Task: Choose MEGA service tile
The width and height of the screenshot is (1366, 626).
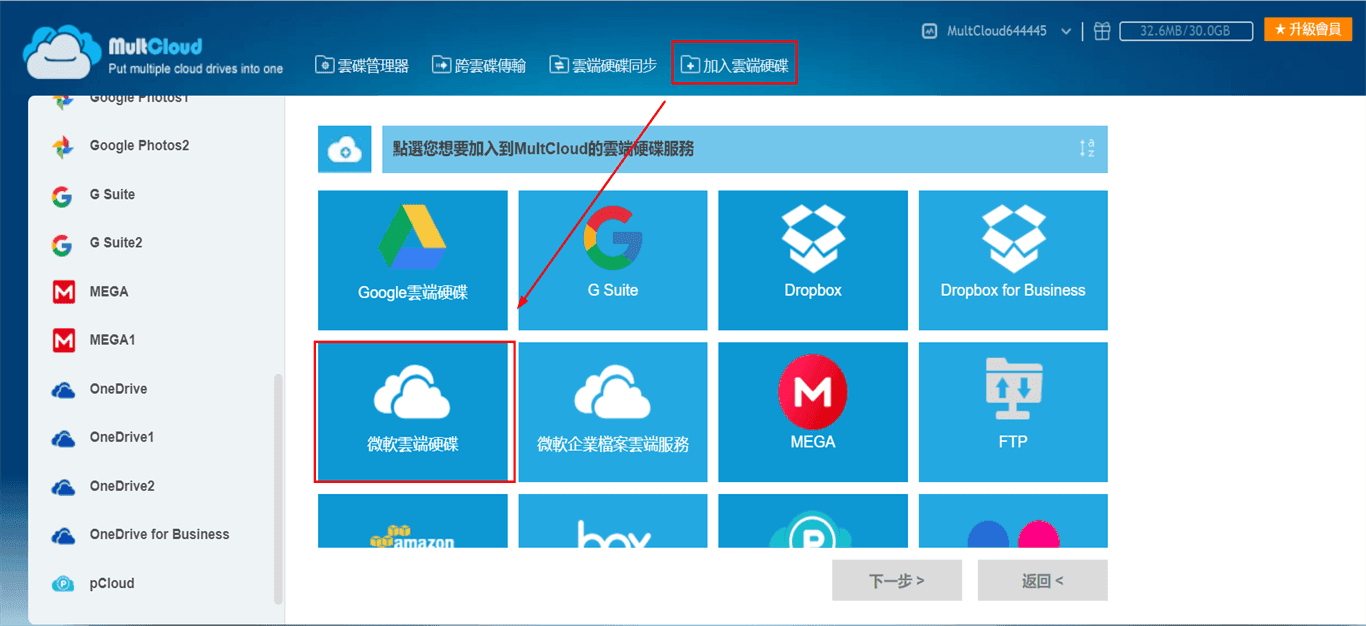Action: click(x=813, y=412)
